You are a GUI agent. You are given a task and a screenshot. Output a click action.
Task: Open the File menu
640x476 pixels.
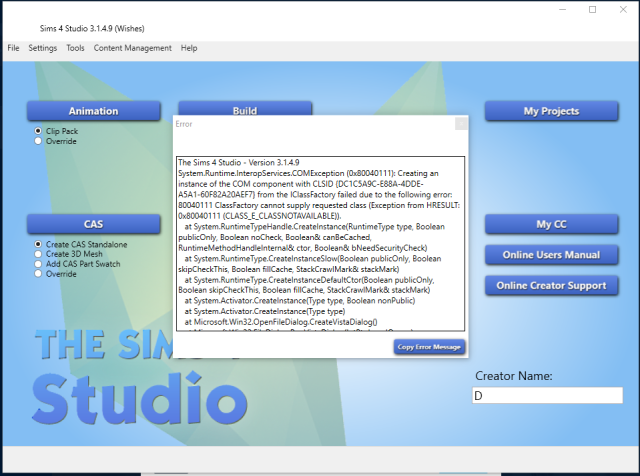pyautogui.click(x=13, y=48)
